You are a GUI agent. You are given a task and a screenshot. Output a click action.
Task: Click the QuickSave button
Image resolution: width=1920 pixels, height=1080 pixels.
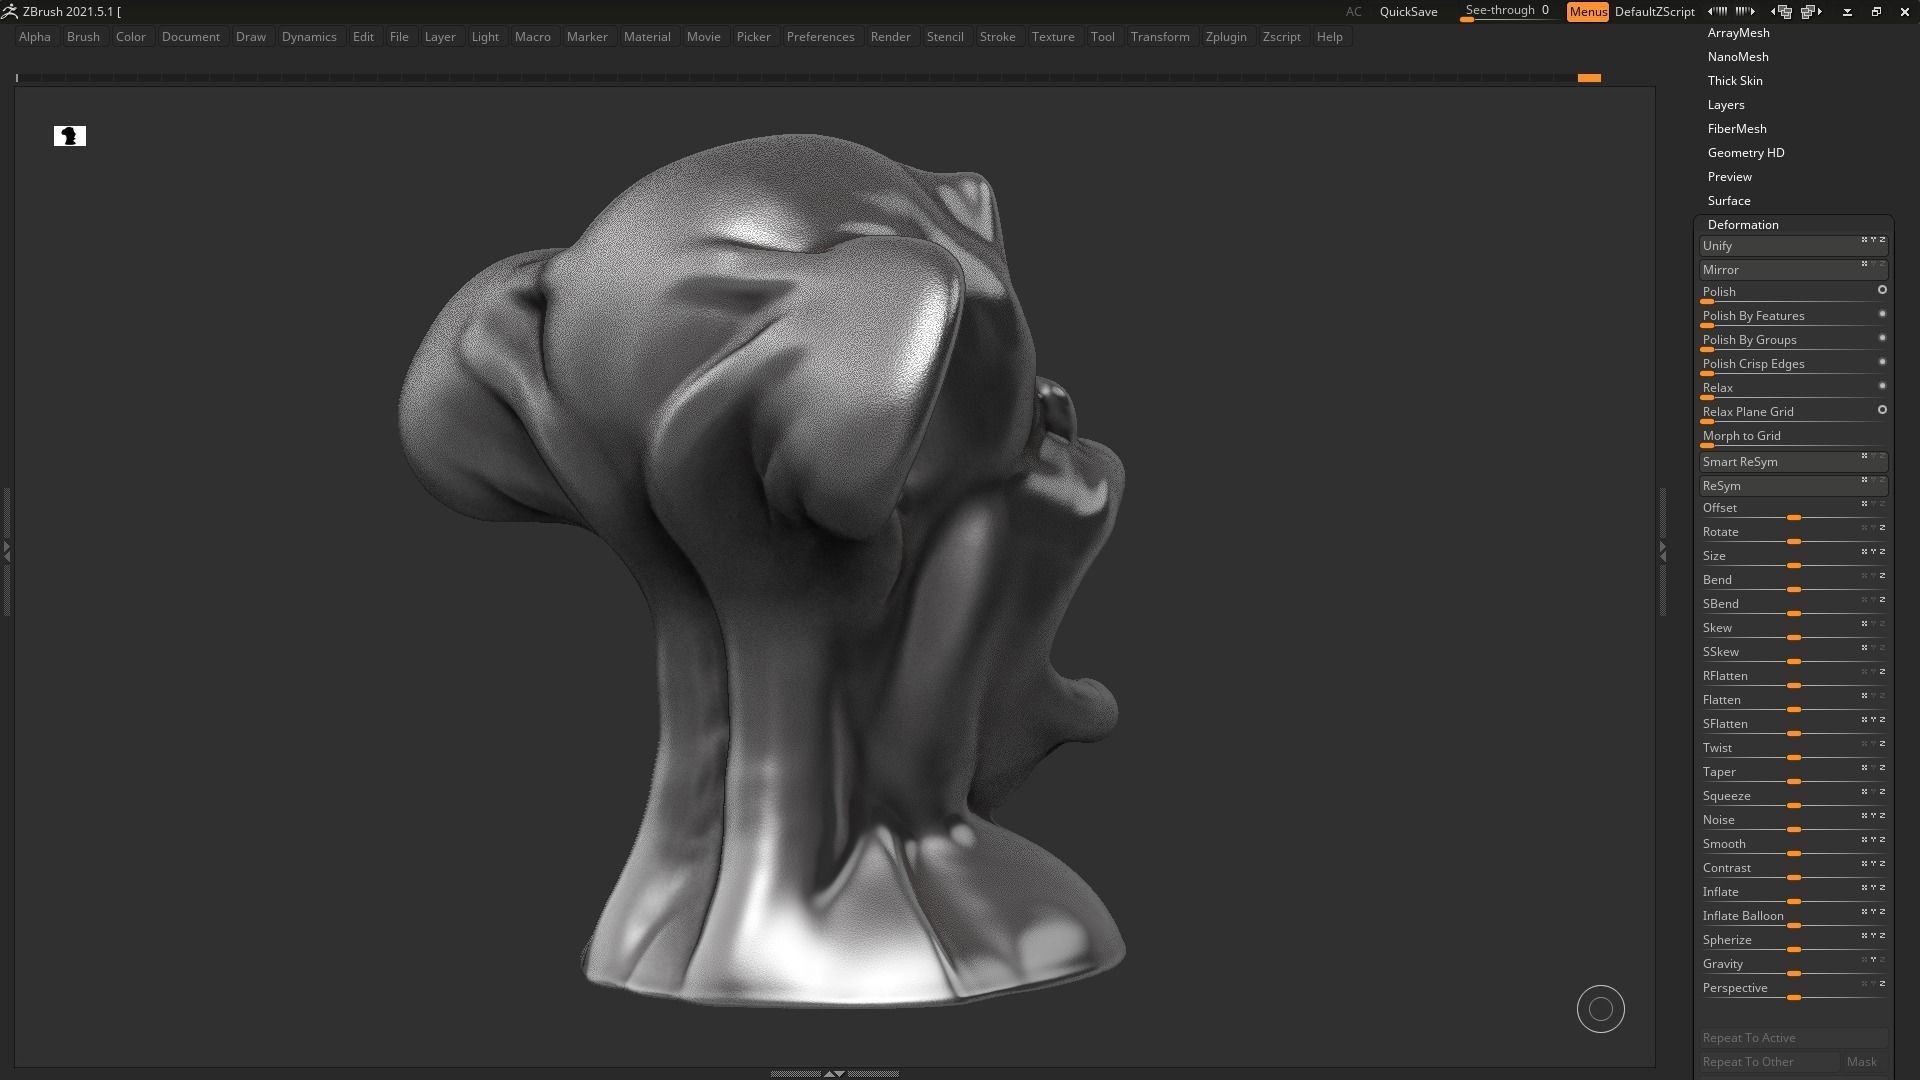(x=1408, y=12)
